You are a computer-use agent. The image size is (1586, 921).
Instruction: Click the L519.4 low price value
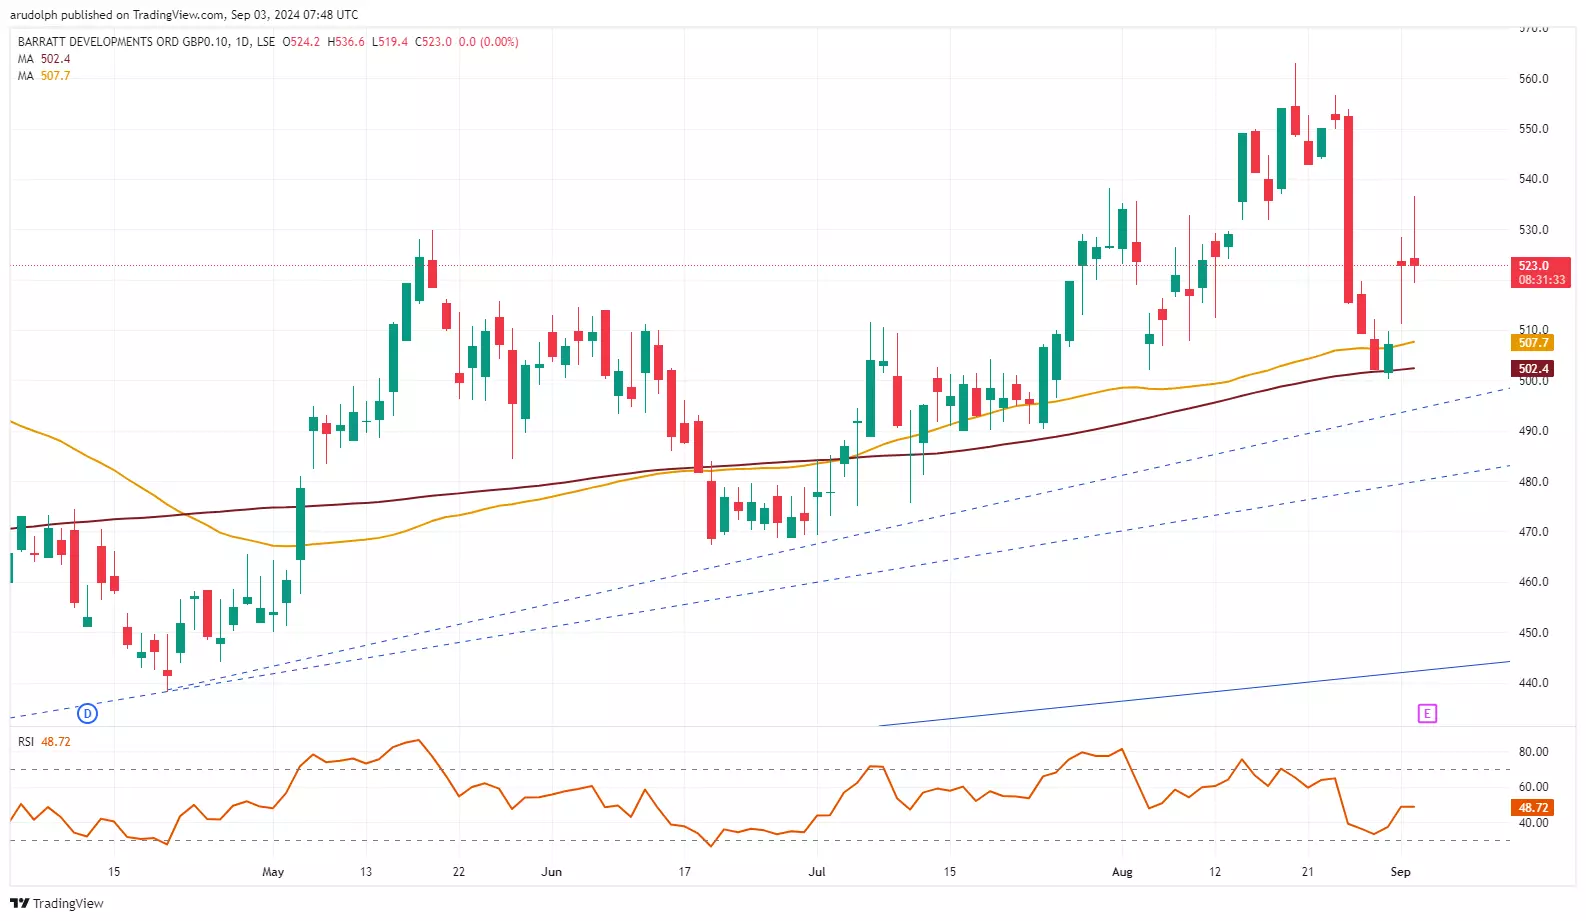point(390,42)
